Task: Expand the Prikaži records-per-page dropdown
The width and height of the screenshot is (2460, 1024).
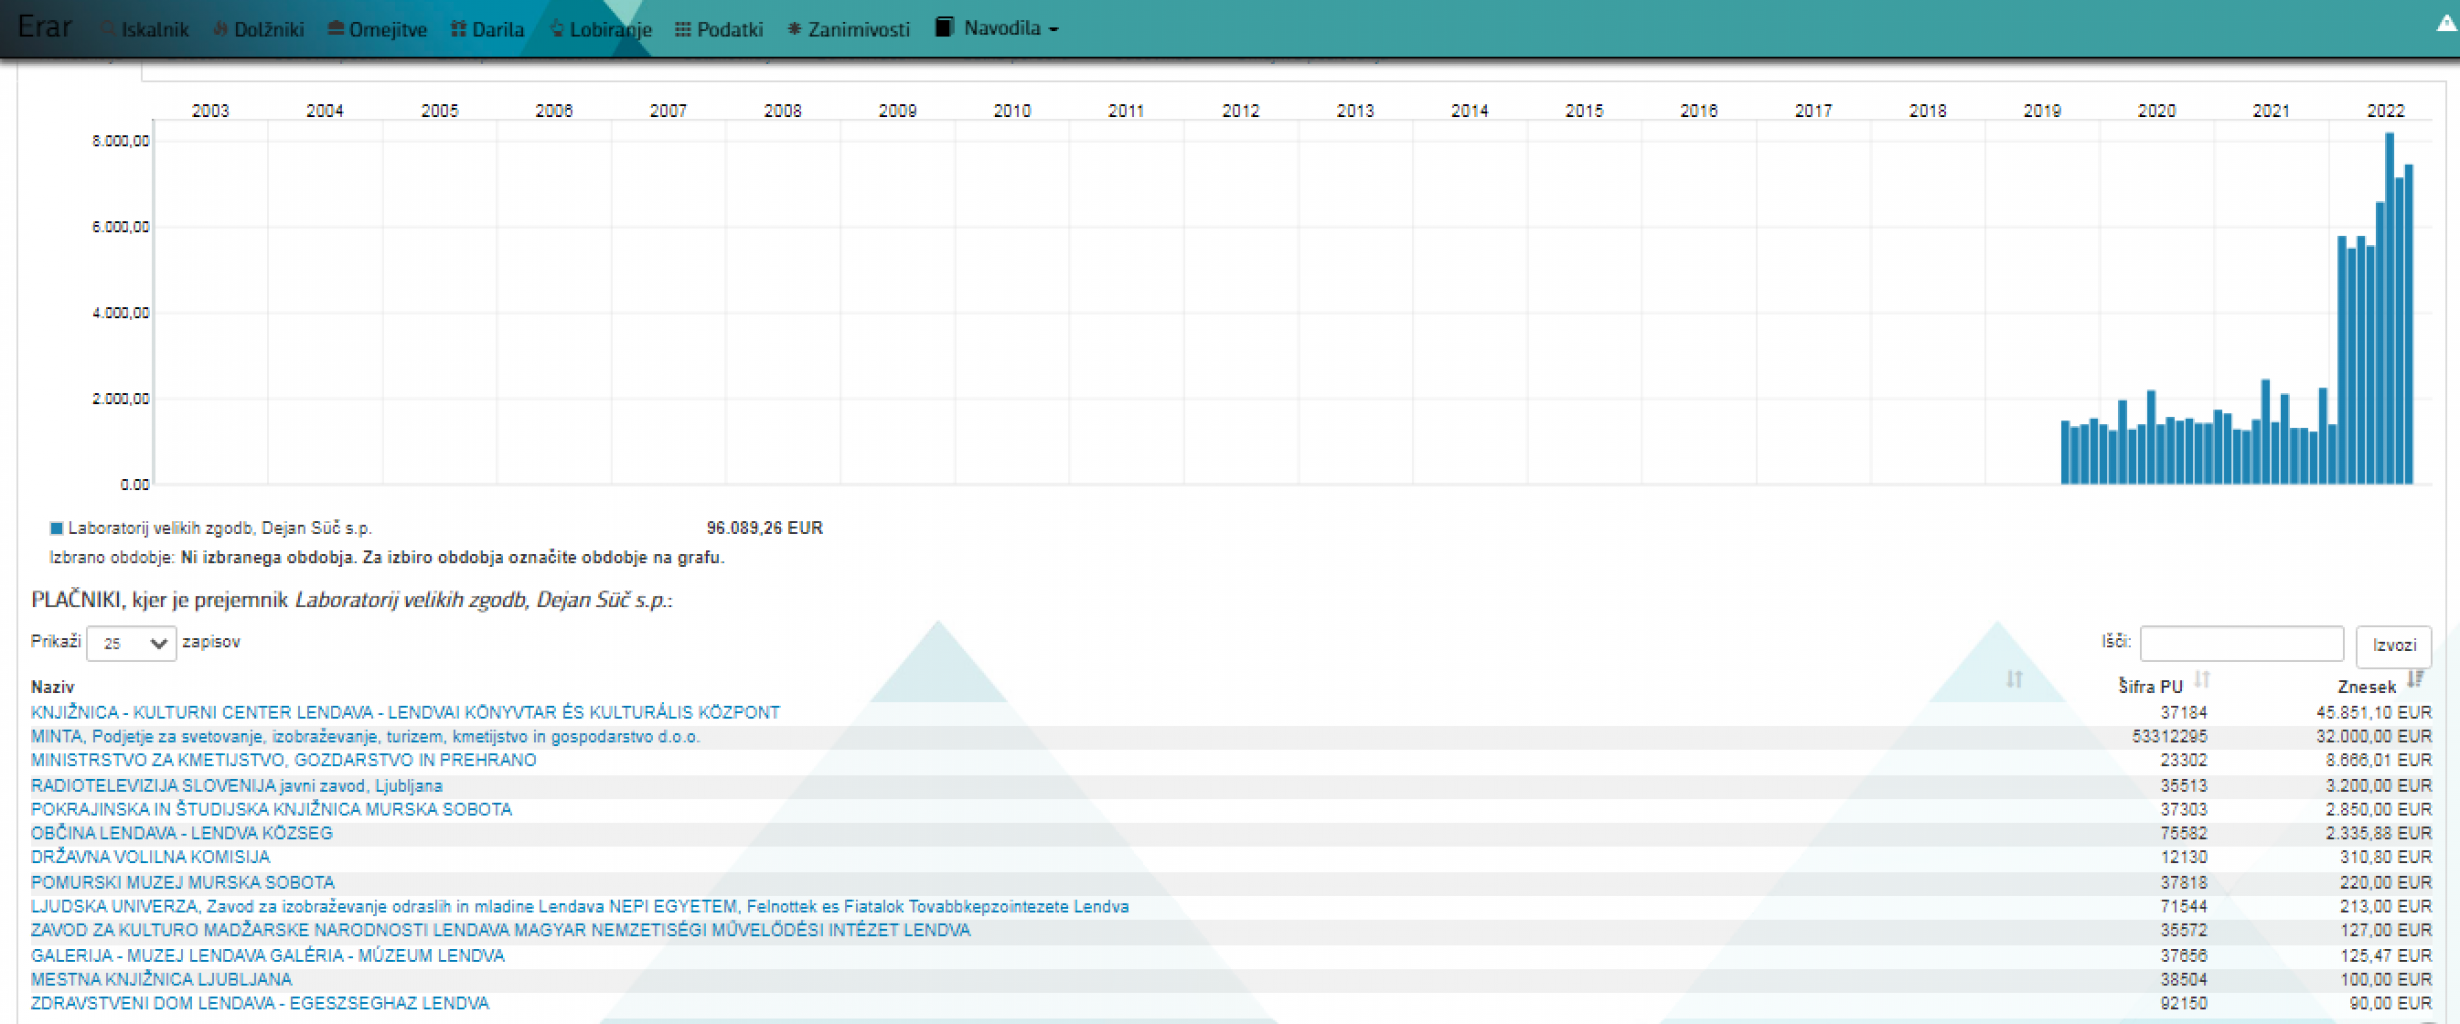Action: pos(131,643)
